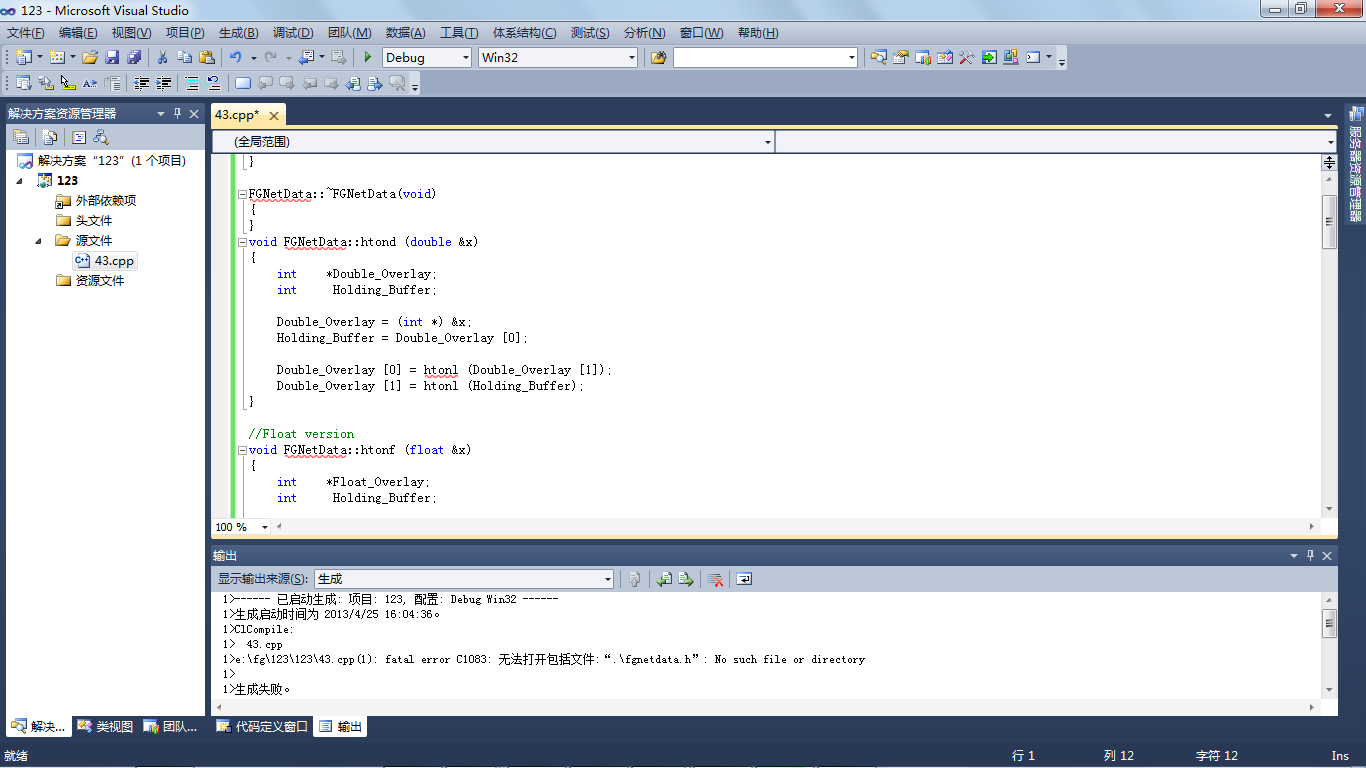Switch to the 代码定义窗口 tab
The width and height of the screenshot is (1366, 768).
[263, 727]
